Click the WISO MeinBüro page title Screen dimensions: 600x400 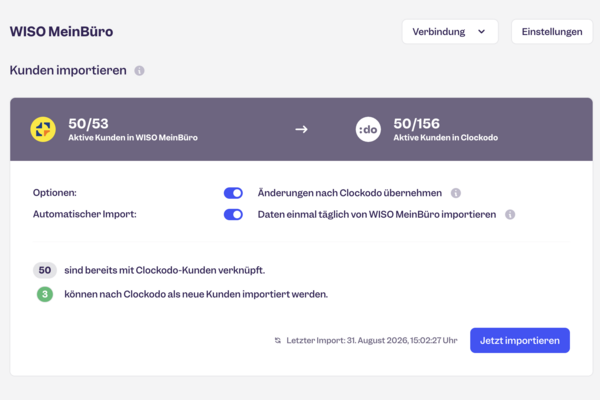pos(62,31)
